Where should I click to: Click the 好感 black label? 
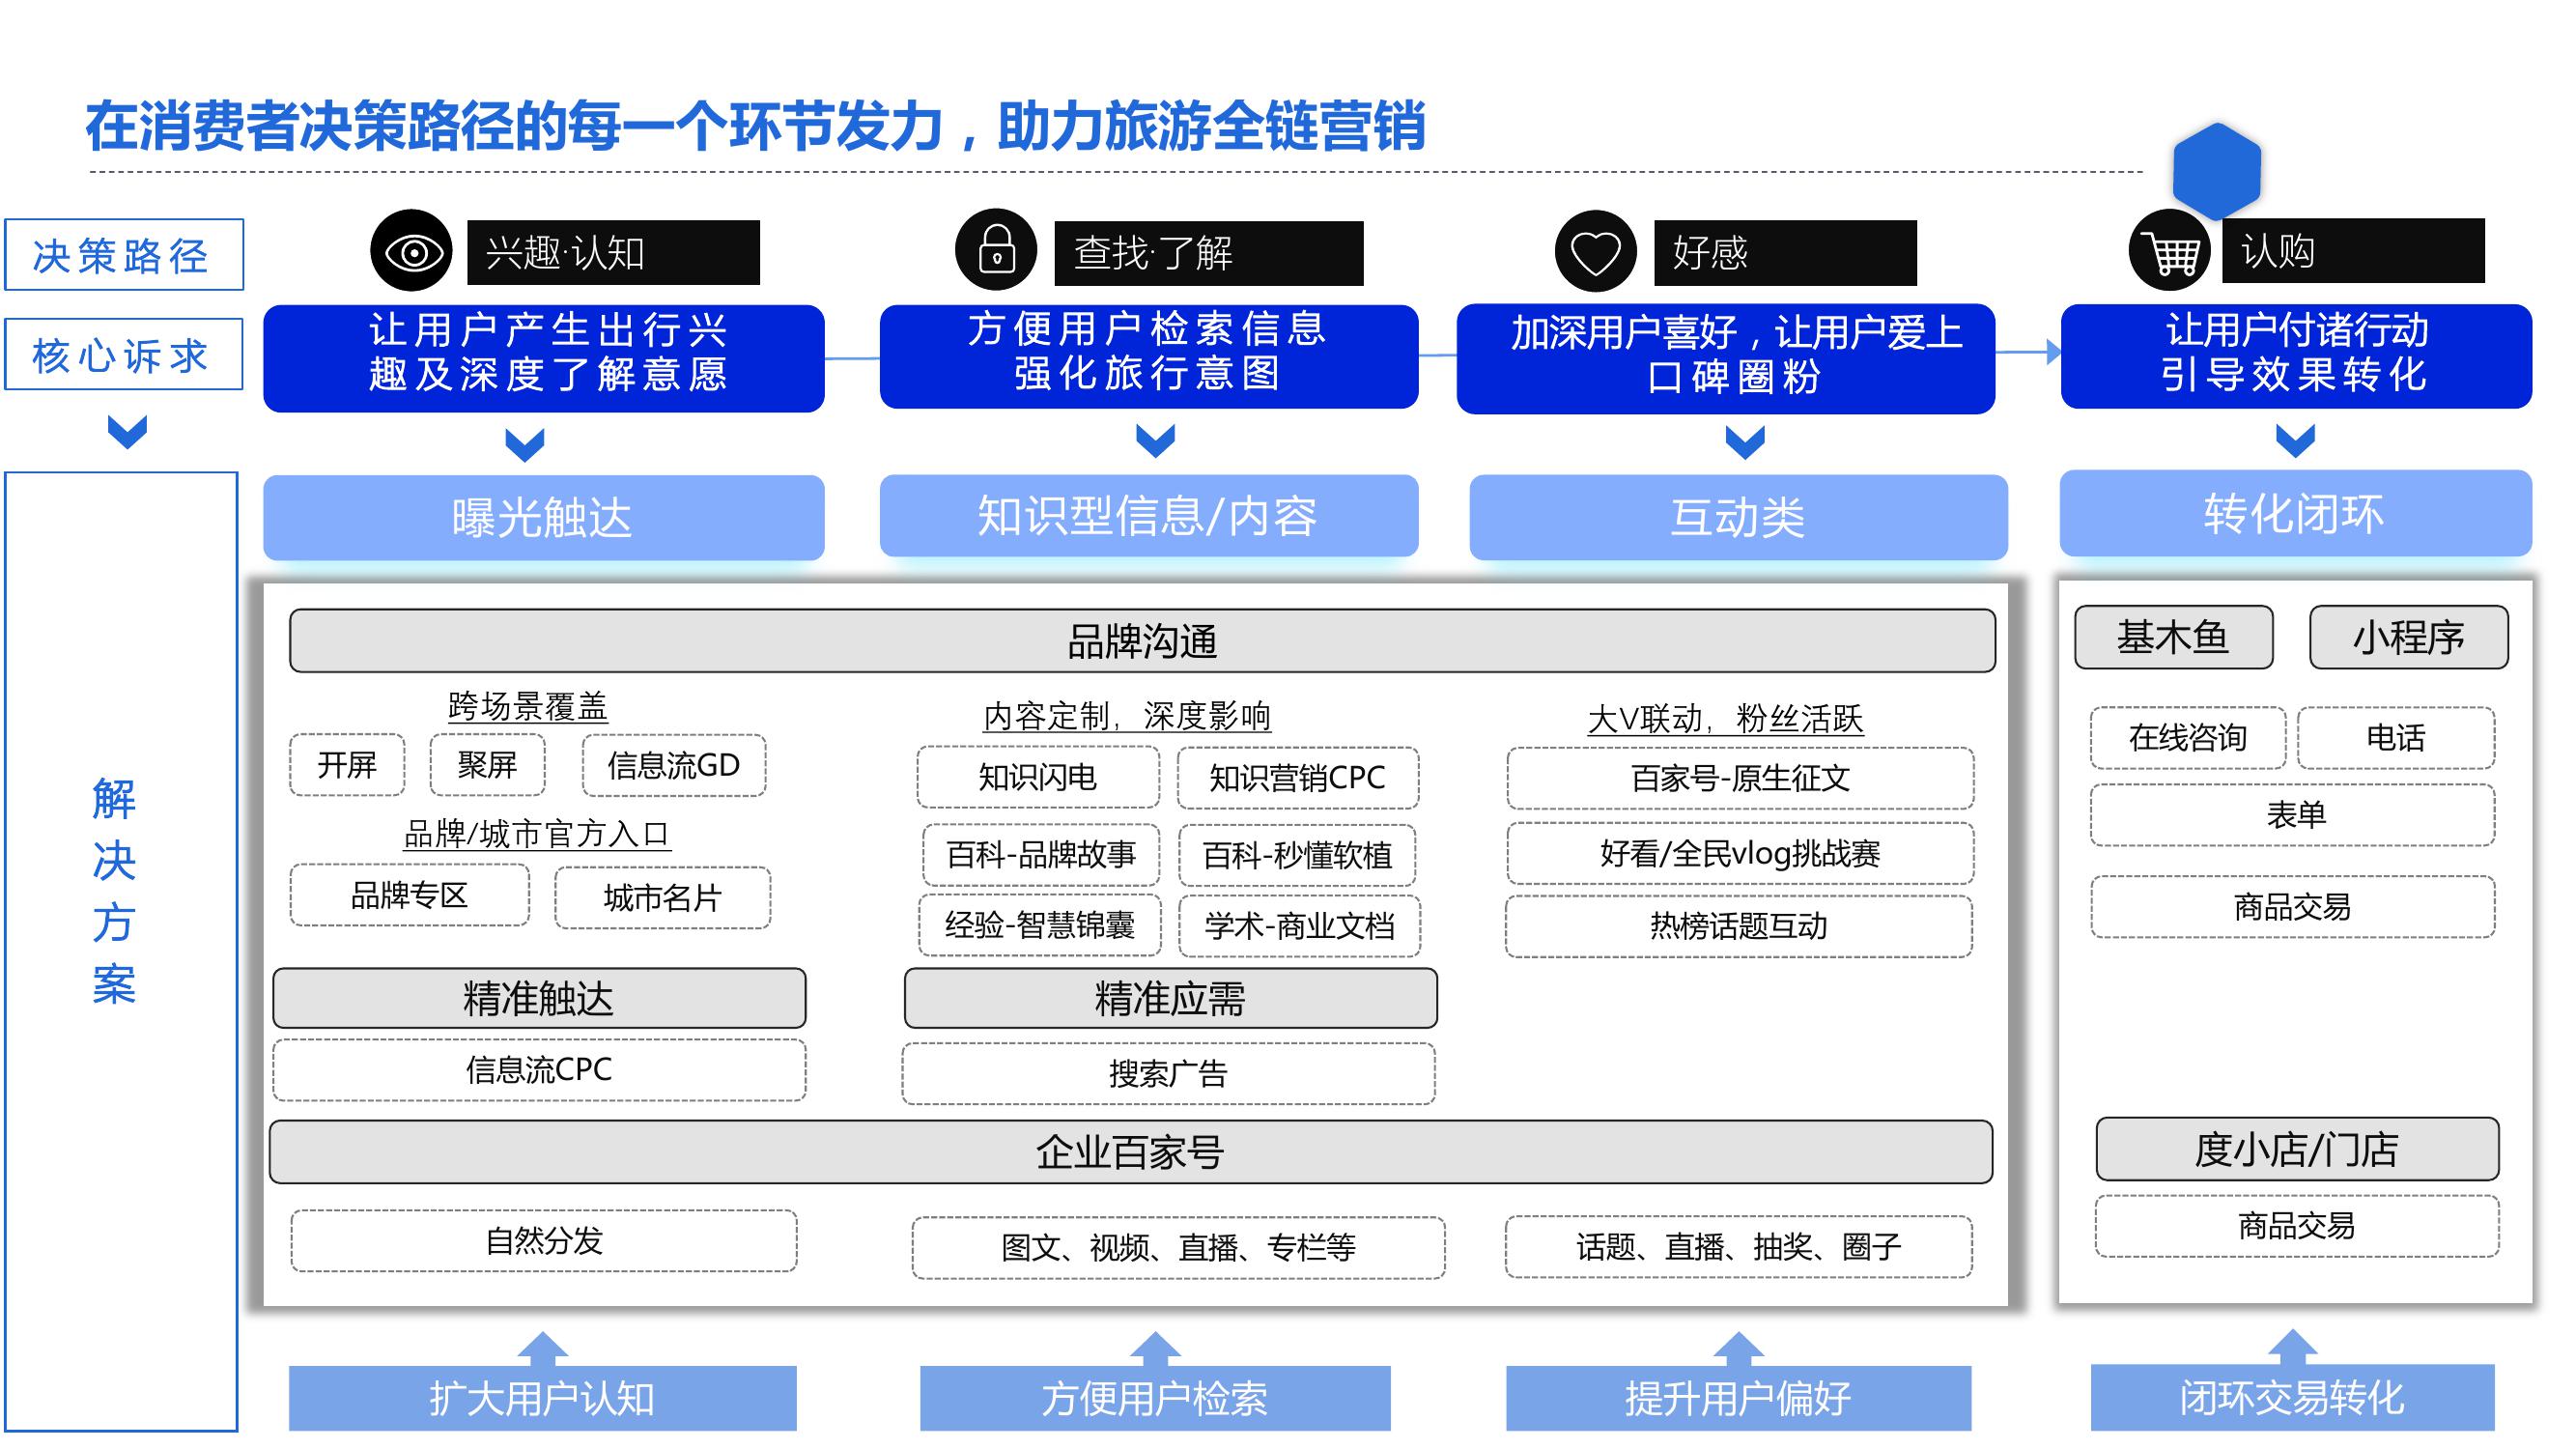point(1785,252)
